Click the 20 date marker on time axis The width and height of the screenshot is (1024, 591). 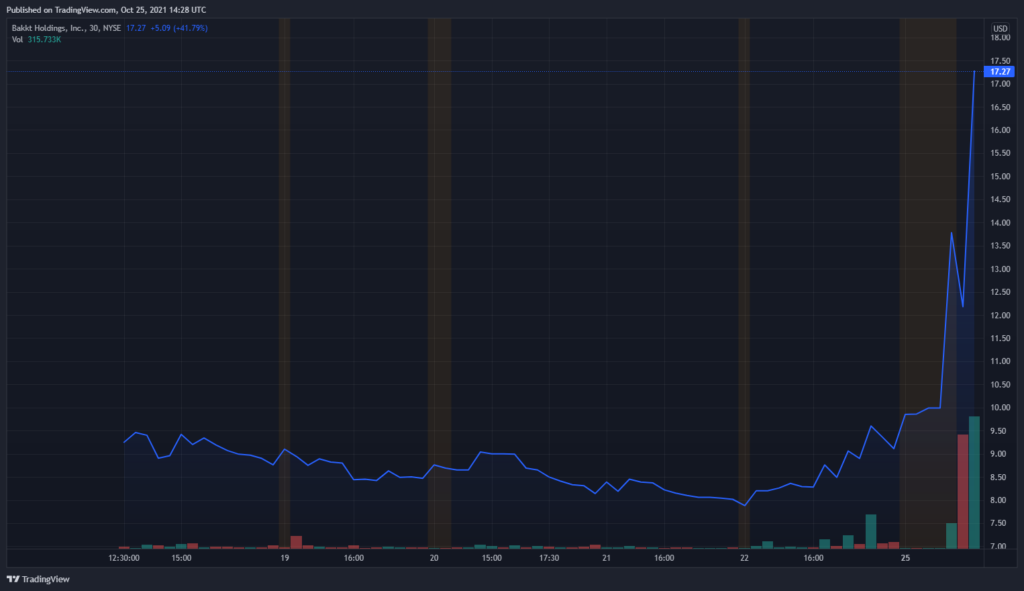pos(434,558)
